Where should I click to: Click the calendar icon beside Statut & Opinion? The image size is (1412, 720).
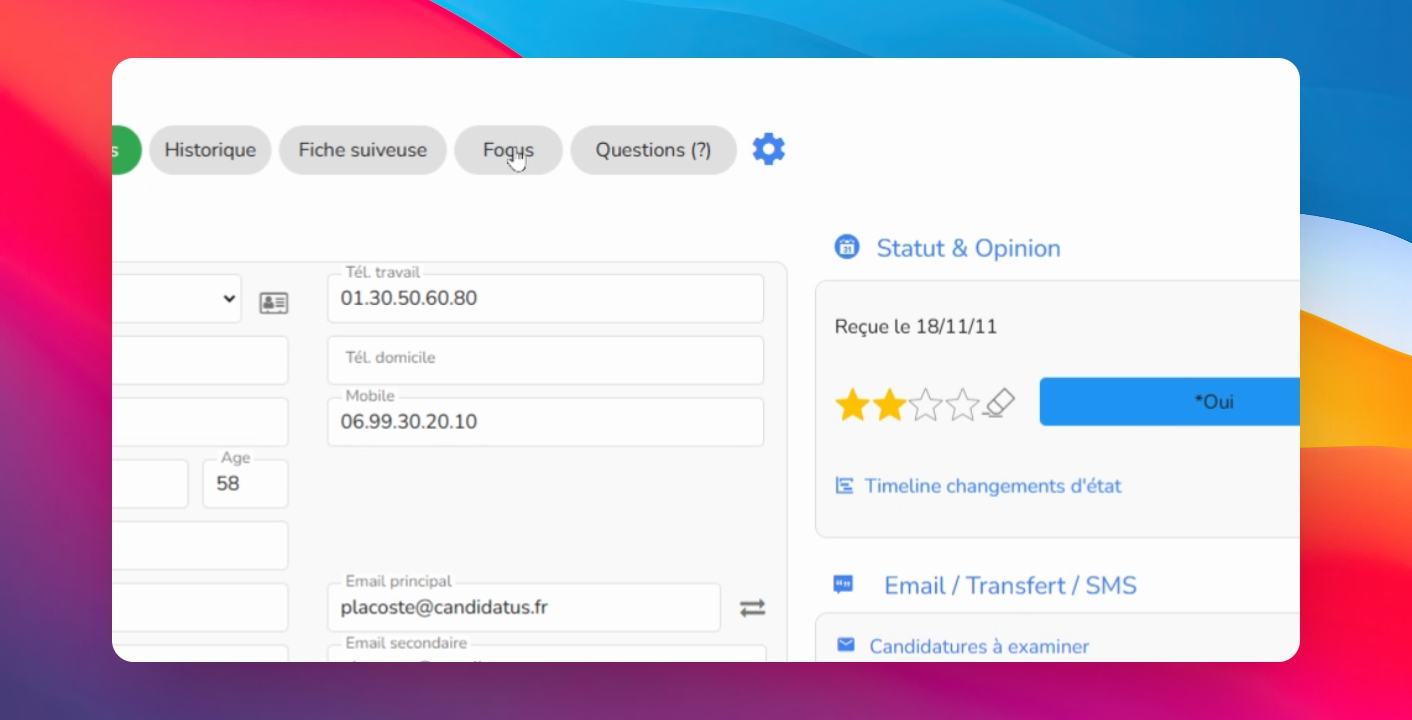click(847, 247)
